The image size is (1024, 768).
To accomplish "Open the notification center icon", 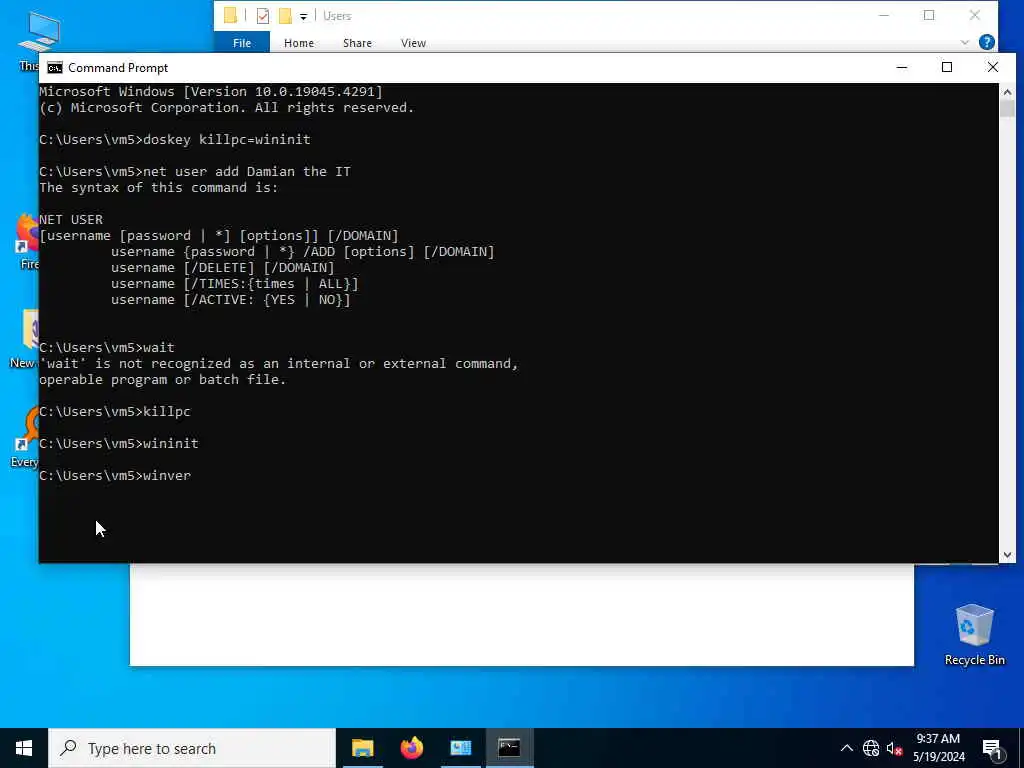I will (992, 748).
